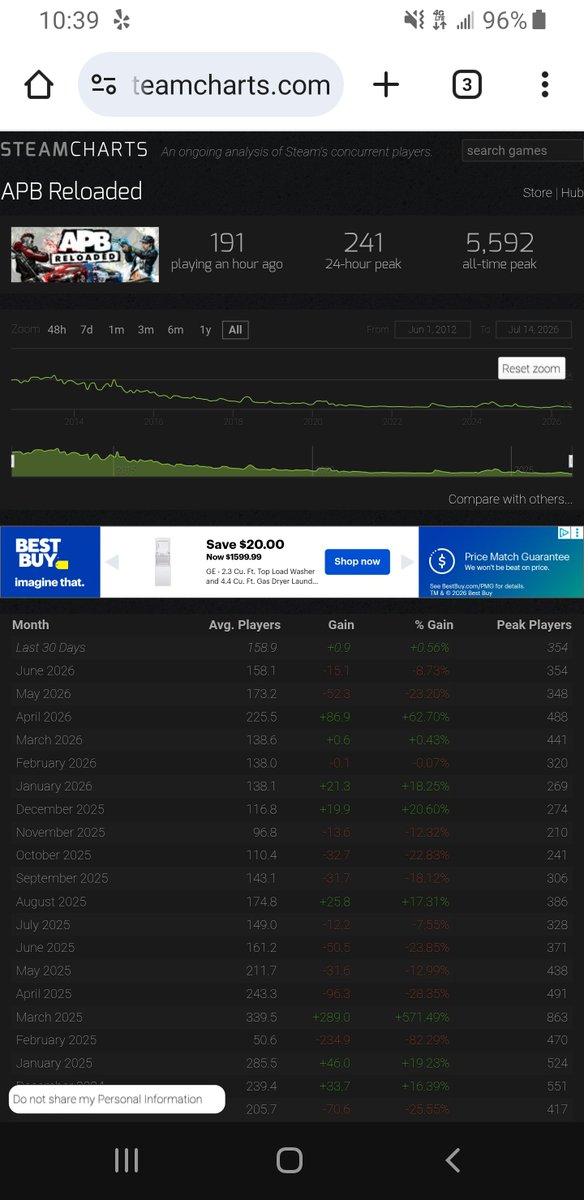
Task: Click the Reset zoom button
Action: [532, 368]
